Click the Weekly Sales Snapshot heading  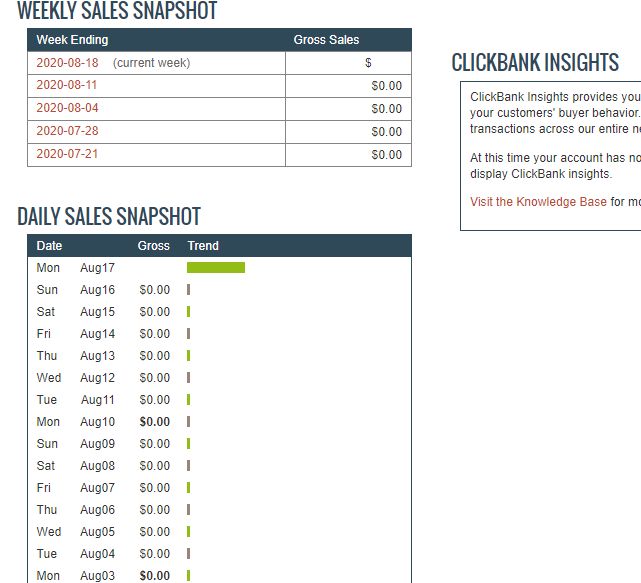click(x=117, y=11)
